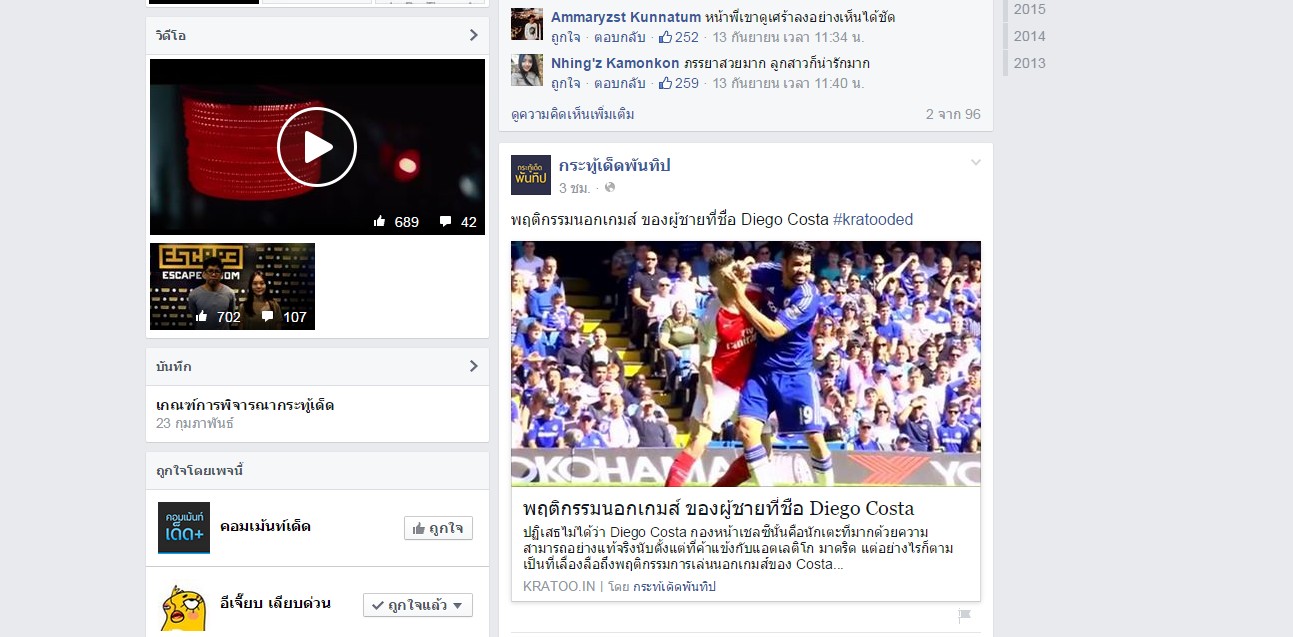This screenshot has width=1293, height=637.
Task: Jump to 2014 in timeline
Action: (1029, 36)
